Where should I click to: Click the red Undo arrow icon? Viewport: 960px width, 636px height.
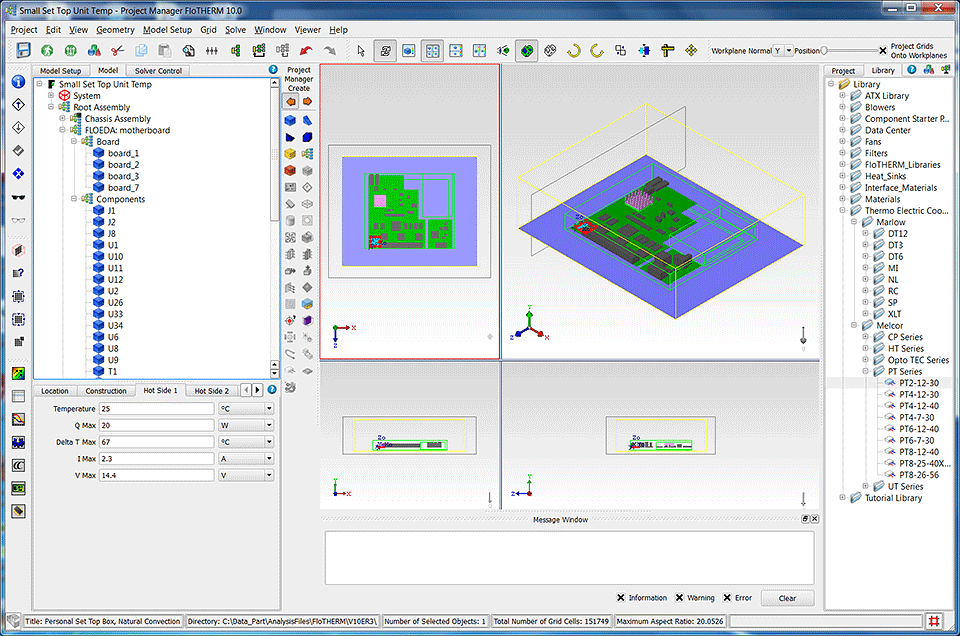306,50
